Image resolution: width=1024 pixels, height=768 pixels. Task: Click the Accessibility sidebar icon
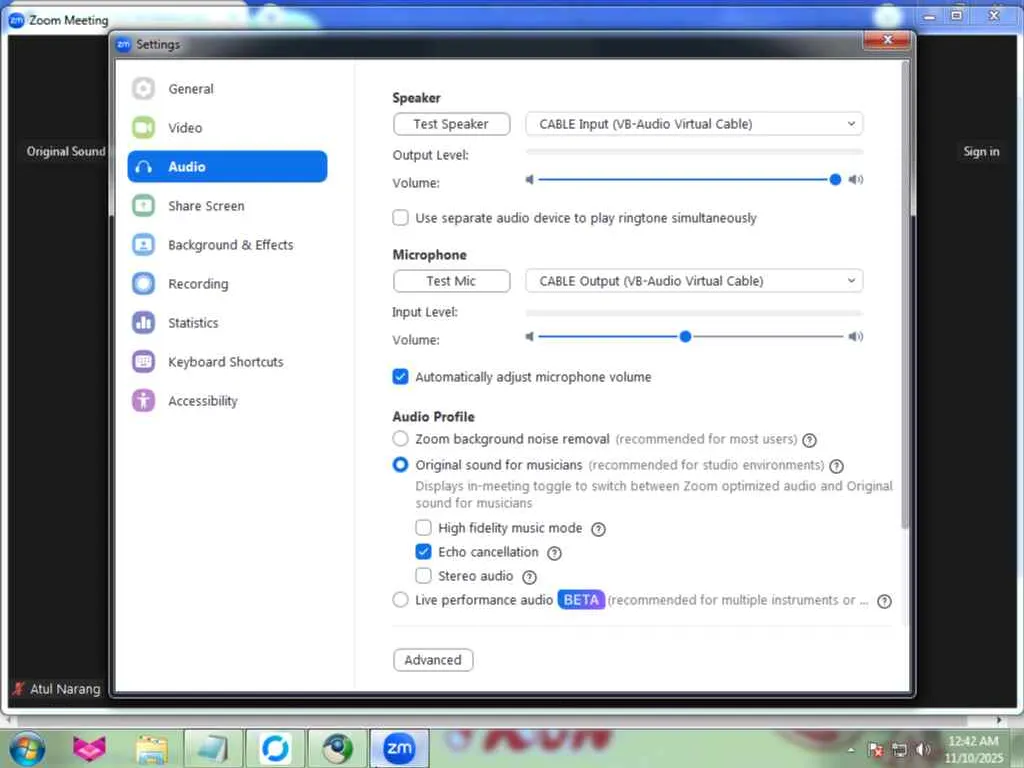click(144, 400)
